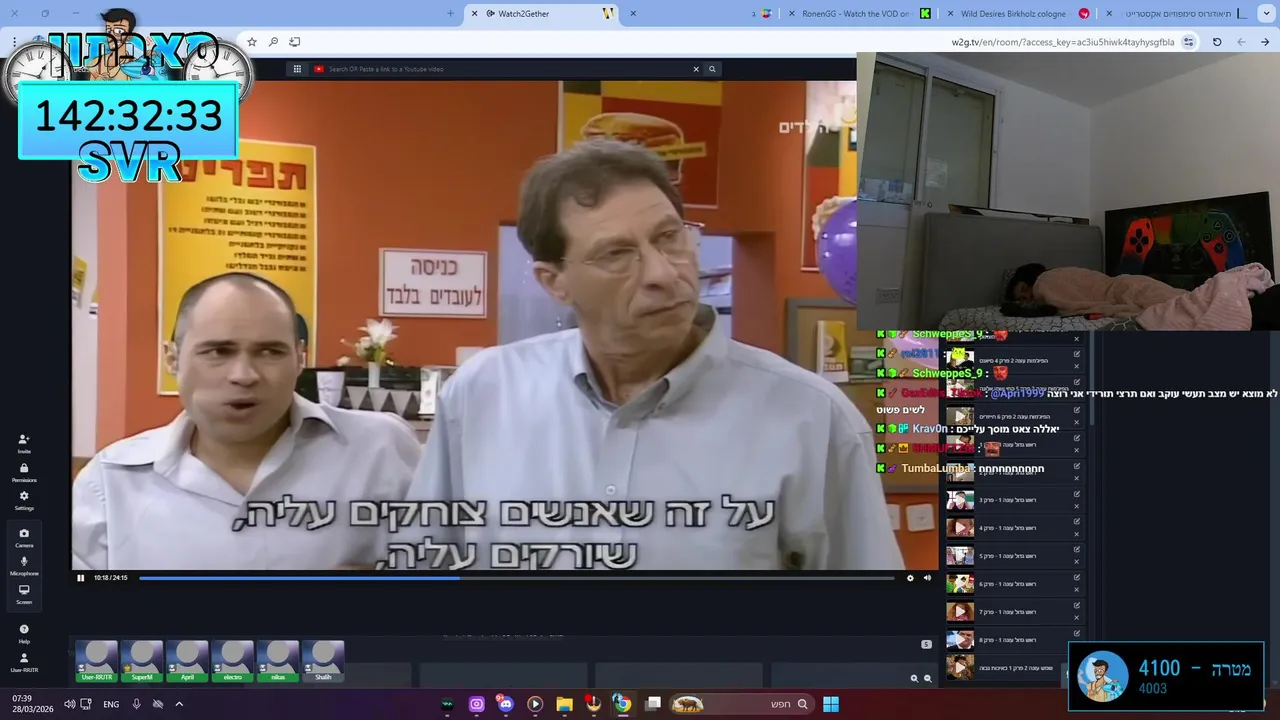Open the Invite panel in sidebar
Screen dimensions: 1280x720
coord(24,443)
